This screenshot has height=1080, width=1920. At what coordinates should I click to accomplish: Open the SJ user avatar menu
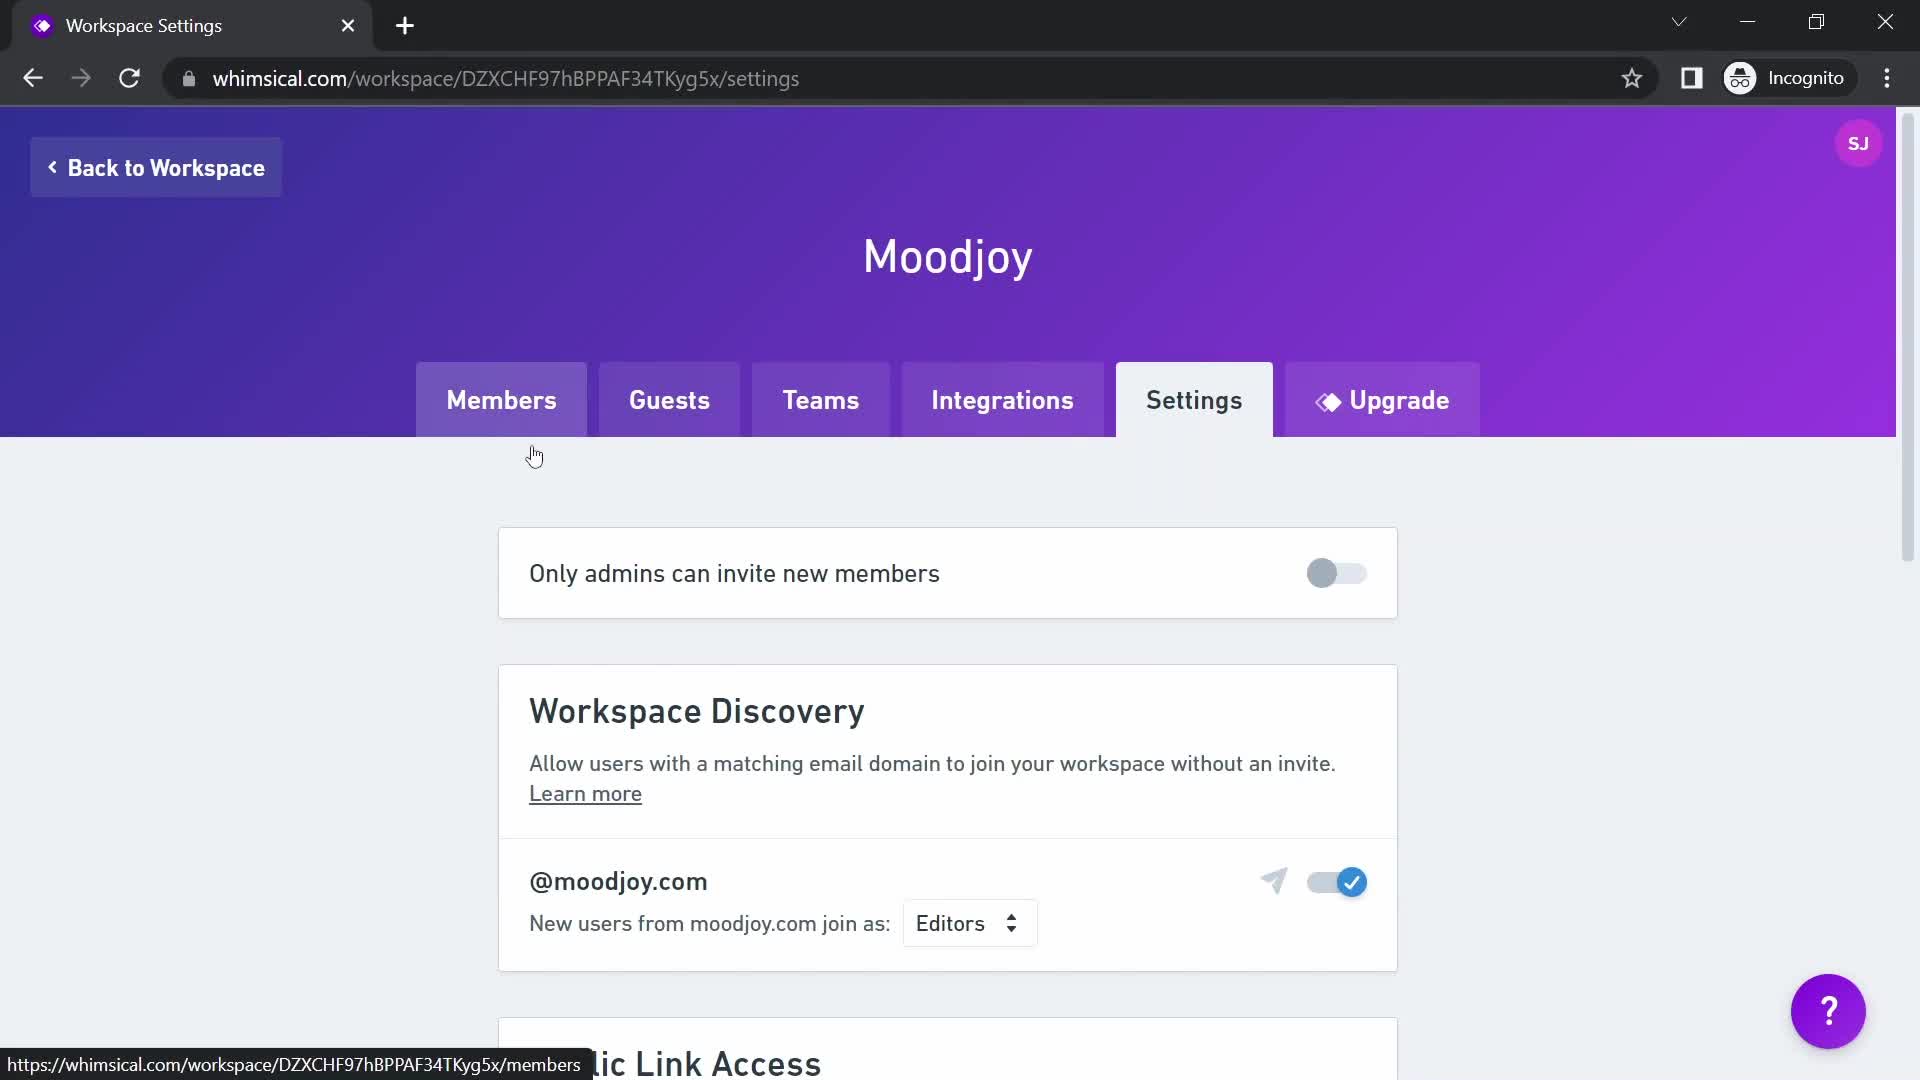[x=1858, y=144]
